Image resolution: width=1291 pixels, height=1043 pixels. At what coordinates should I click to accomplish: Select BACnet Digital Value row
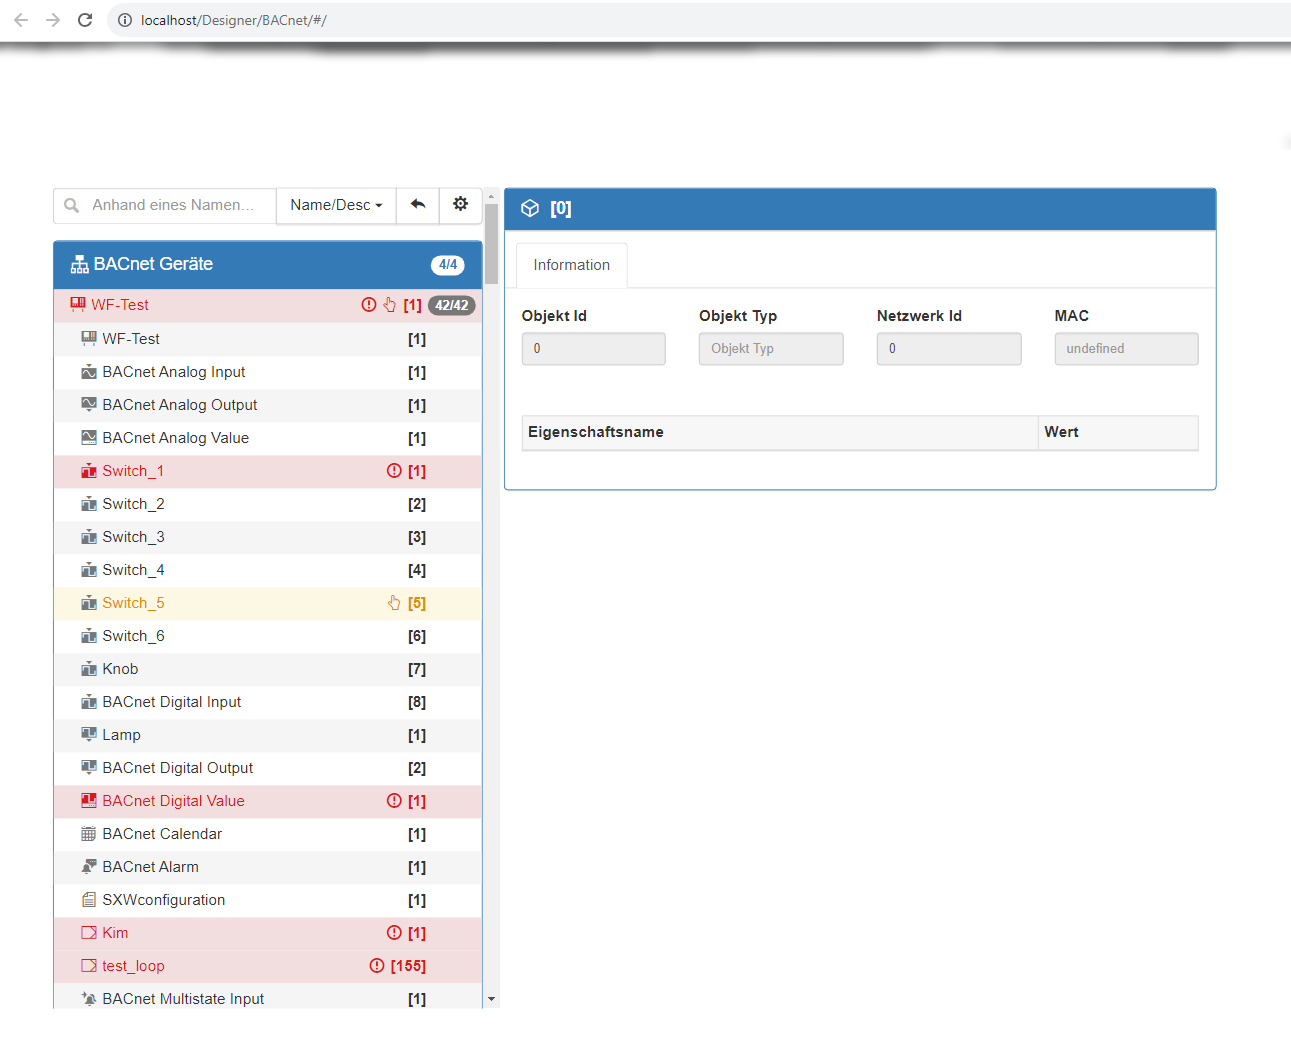click(x=268, y=801)
